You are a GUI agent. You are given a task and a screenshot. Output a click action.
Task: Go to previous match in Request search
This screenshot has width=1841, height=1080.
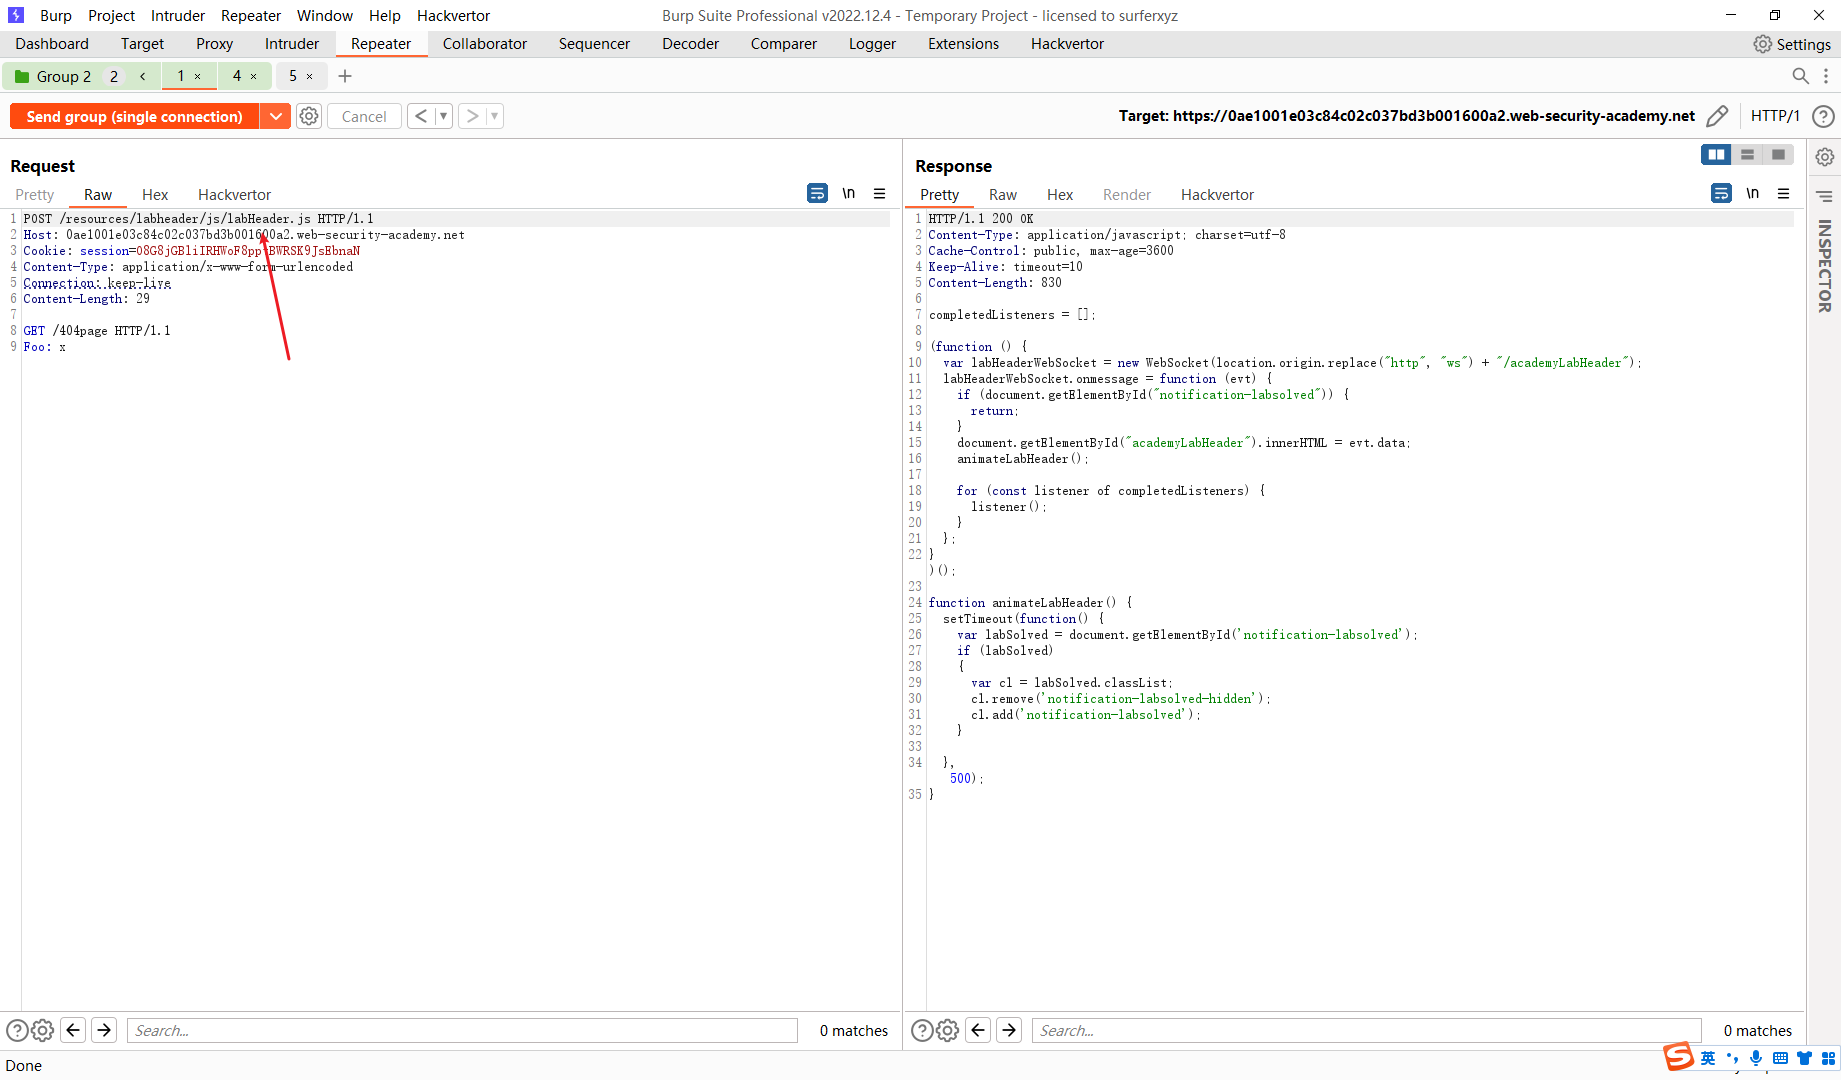[x=73, y=1030]
